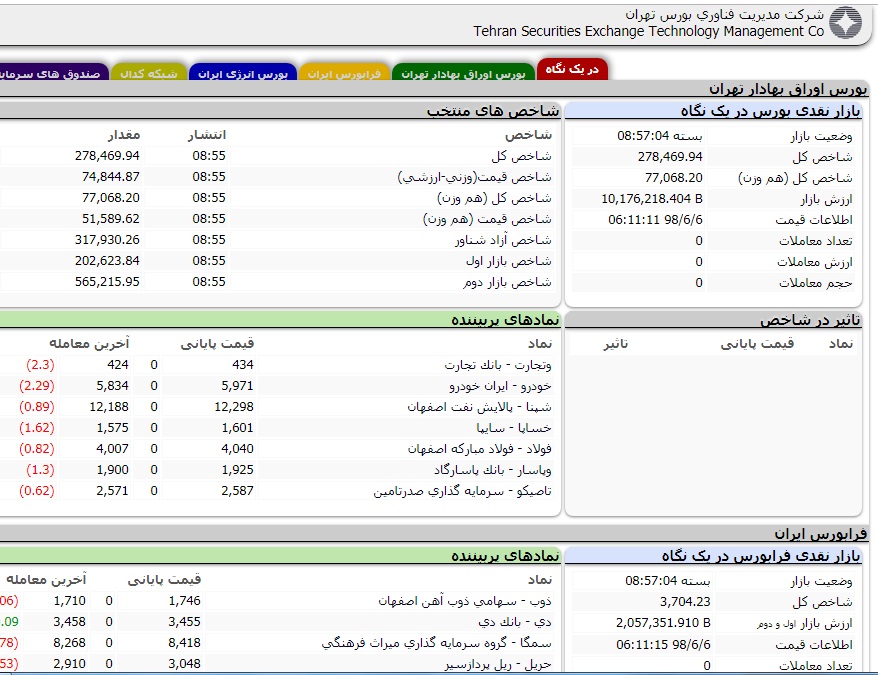Open the purple 'صندوق های سرمایه' tab
Screen dimensions: 878x675
point(53,73)
